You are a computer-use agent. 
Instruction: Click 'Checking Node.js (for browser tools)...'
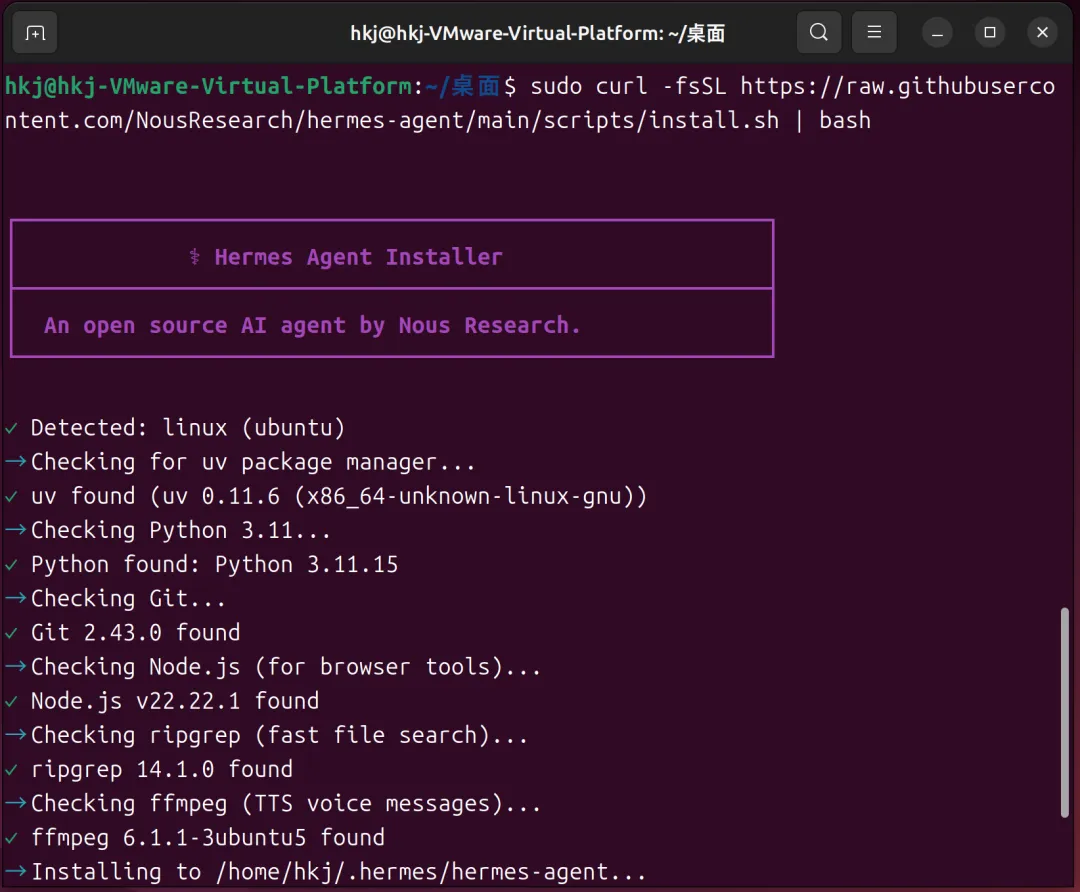click(286, 667)
